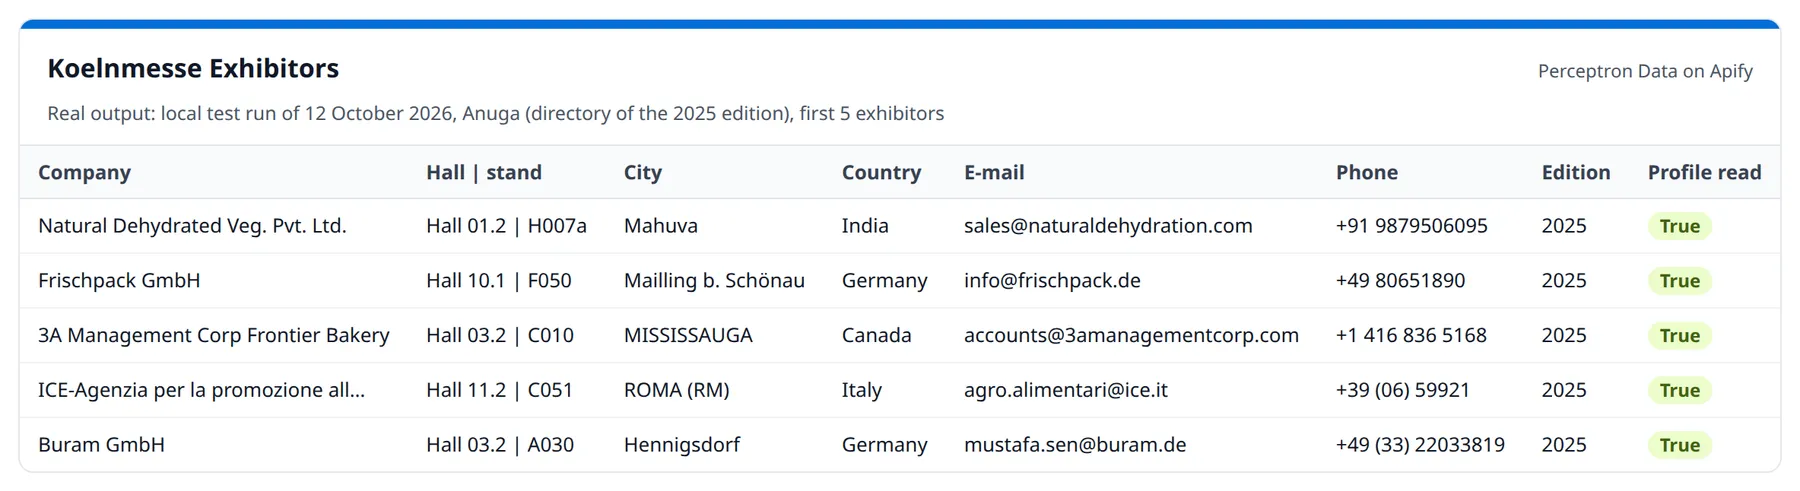
Task: Click email mustafa.sen@buram.de
Action: click(1075, 445)
